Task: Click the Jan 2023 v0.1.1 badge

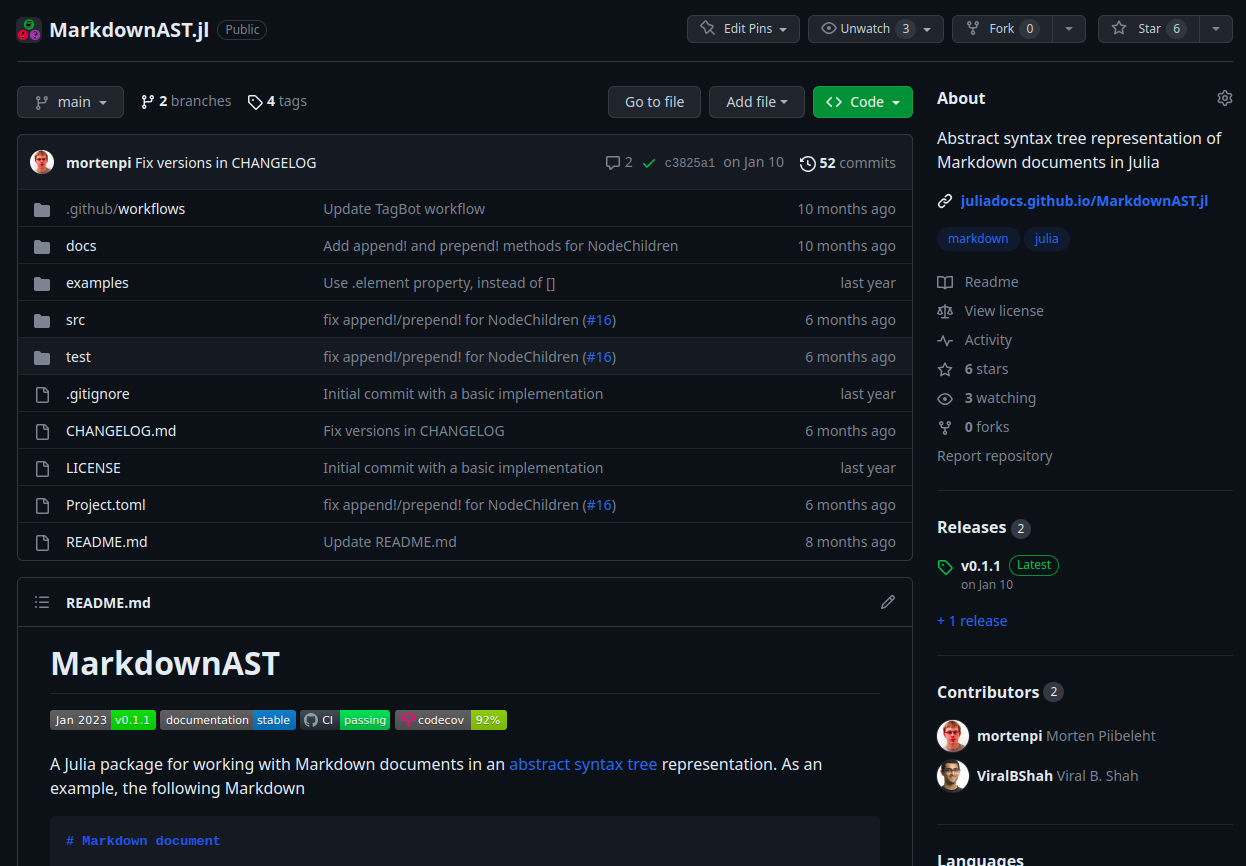Action: [103, 720]
